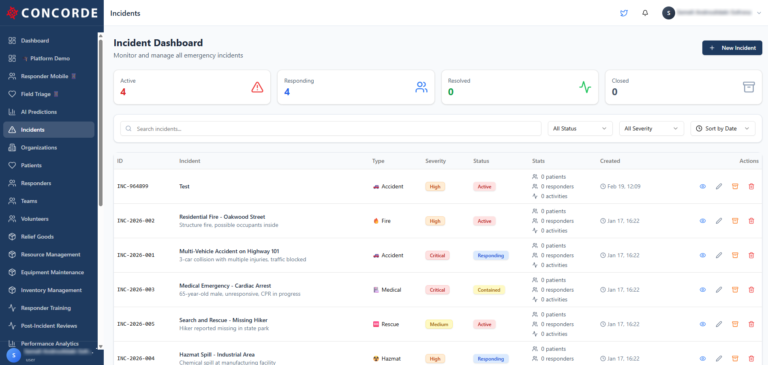Image resolution: width=768 pixels, height=365 pixels.
Task: Archive the Multi-Vehicle Accident incident
Action: (735, 255)
